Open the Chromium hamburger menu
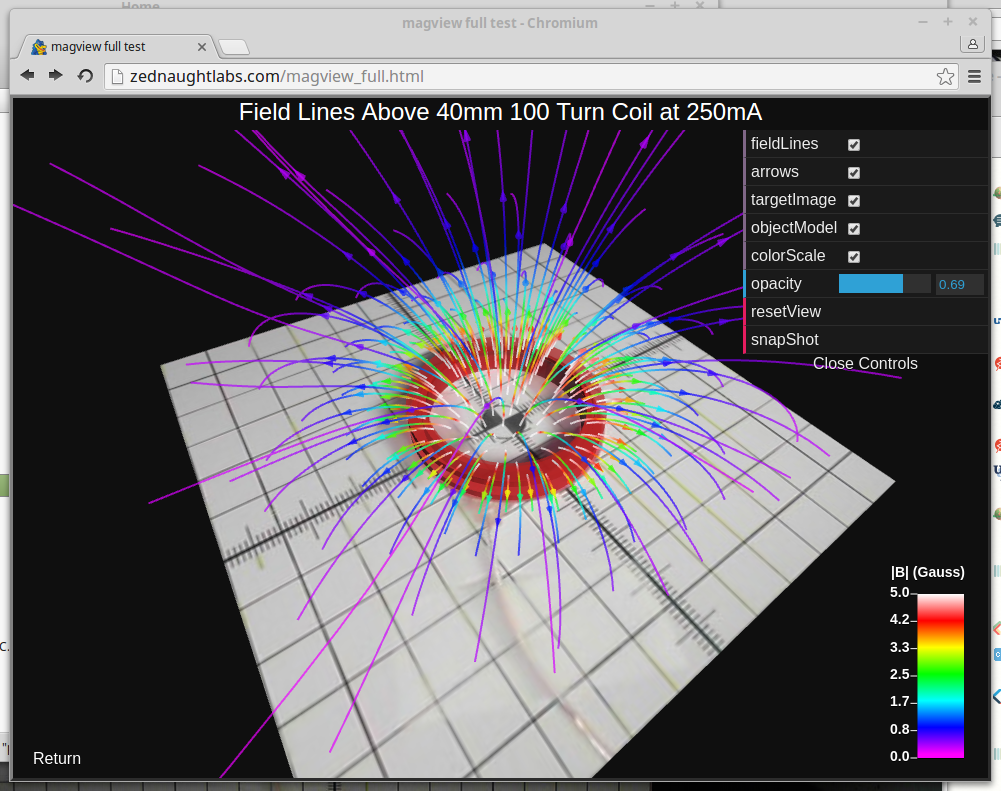 [x=974, y=77]
